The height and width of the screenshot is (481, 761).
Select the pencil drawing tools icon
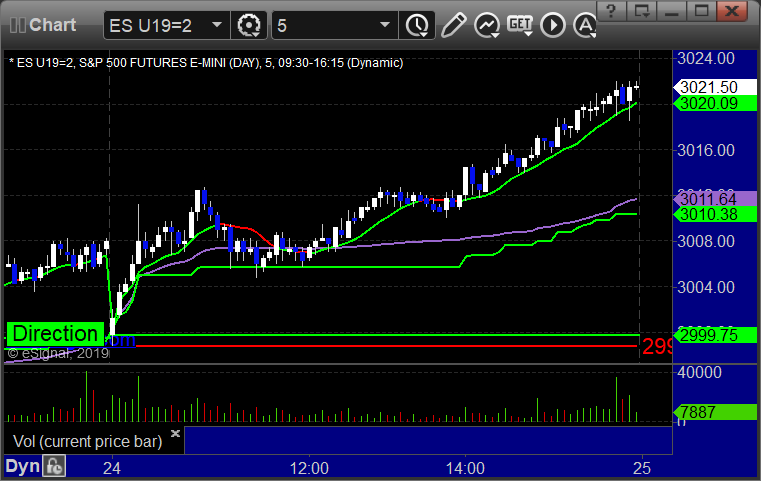453,23
